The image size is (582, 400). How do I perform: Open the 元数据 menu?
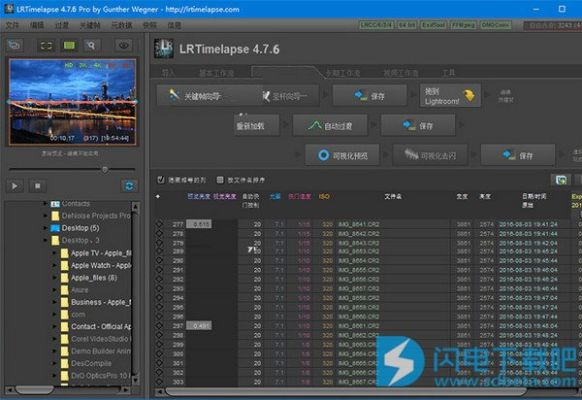[x=122, y=25]
